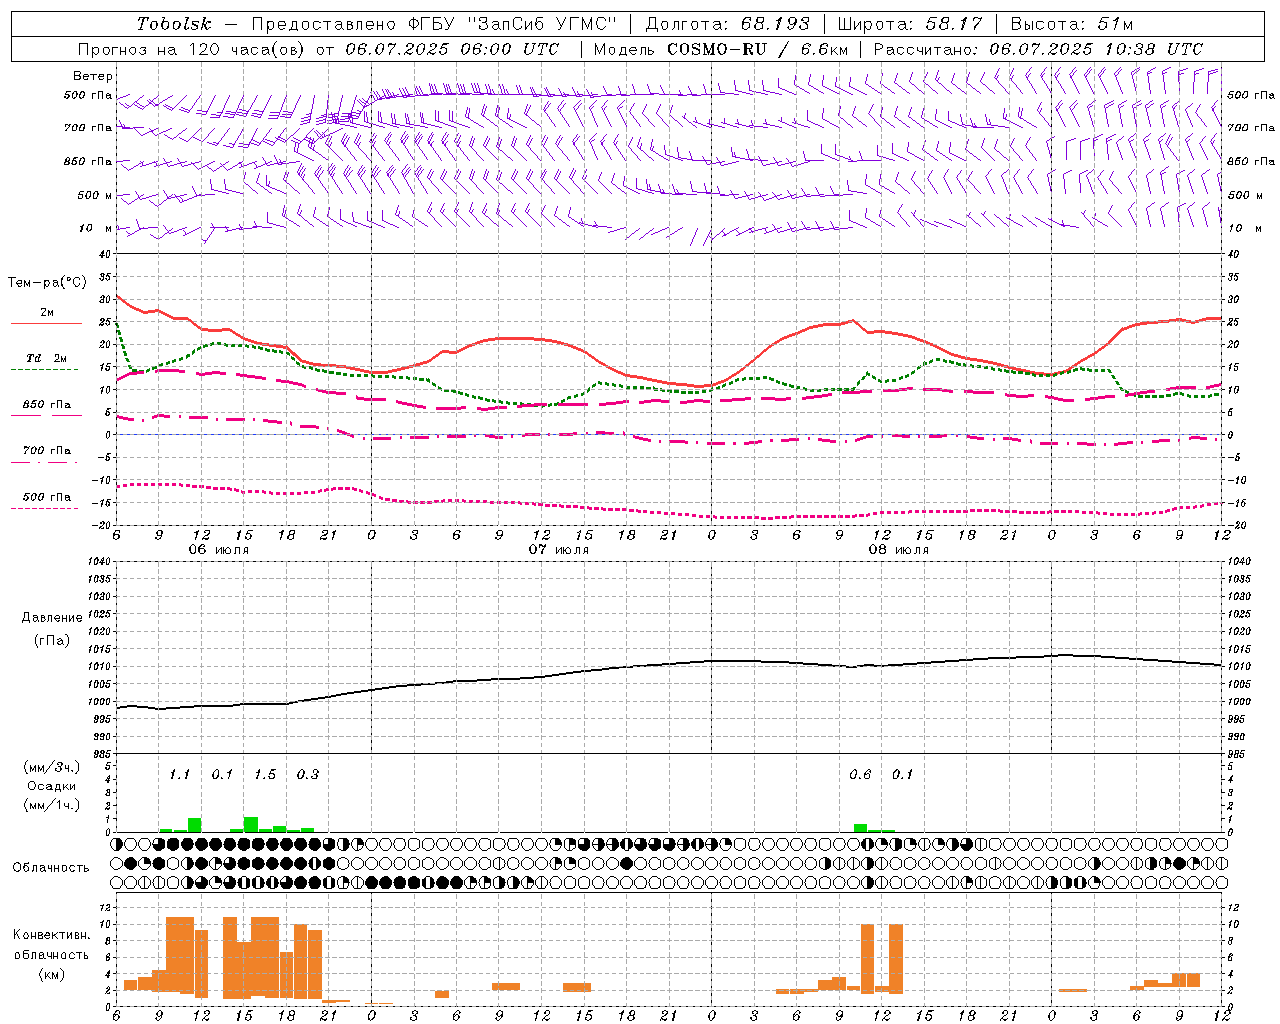Image resolution: width=1280 pixels, height=1024 pixels.
Task: Click the 500 гПа temperature legend dotted line
Action: tap(45, 508)
